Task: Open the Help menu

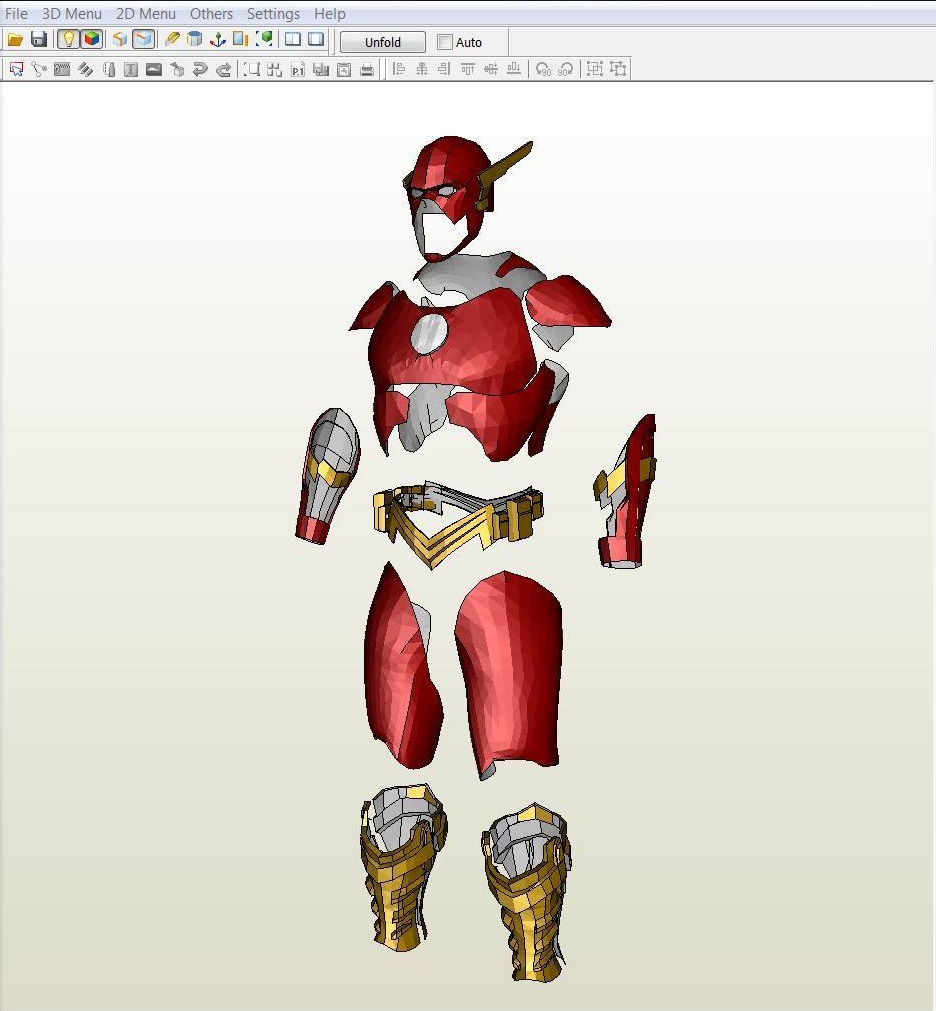Action: point(329,14)
